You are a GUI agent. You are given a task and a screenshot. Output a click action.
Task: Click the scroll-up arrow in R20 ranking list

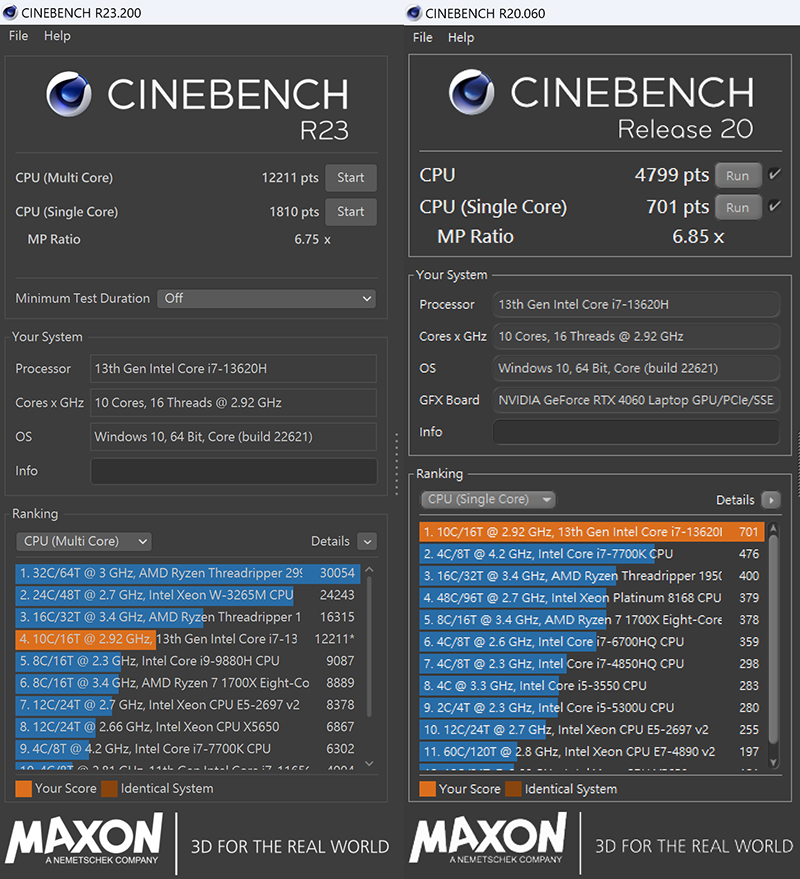coord(773,528)
